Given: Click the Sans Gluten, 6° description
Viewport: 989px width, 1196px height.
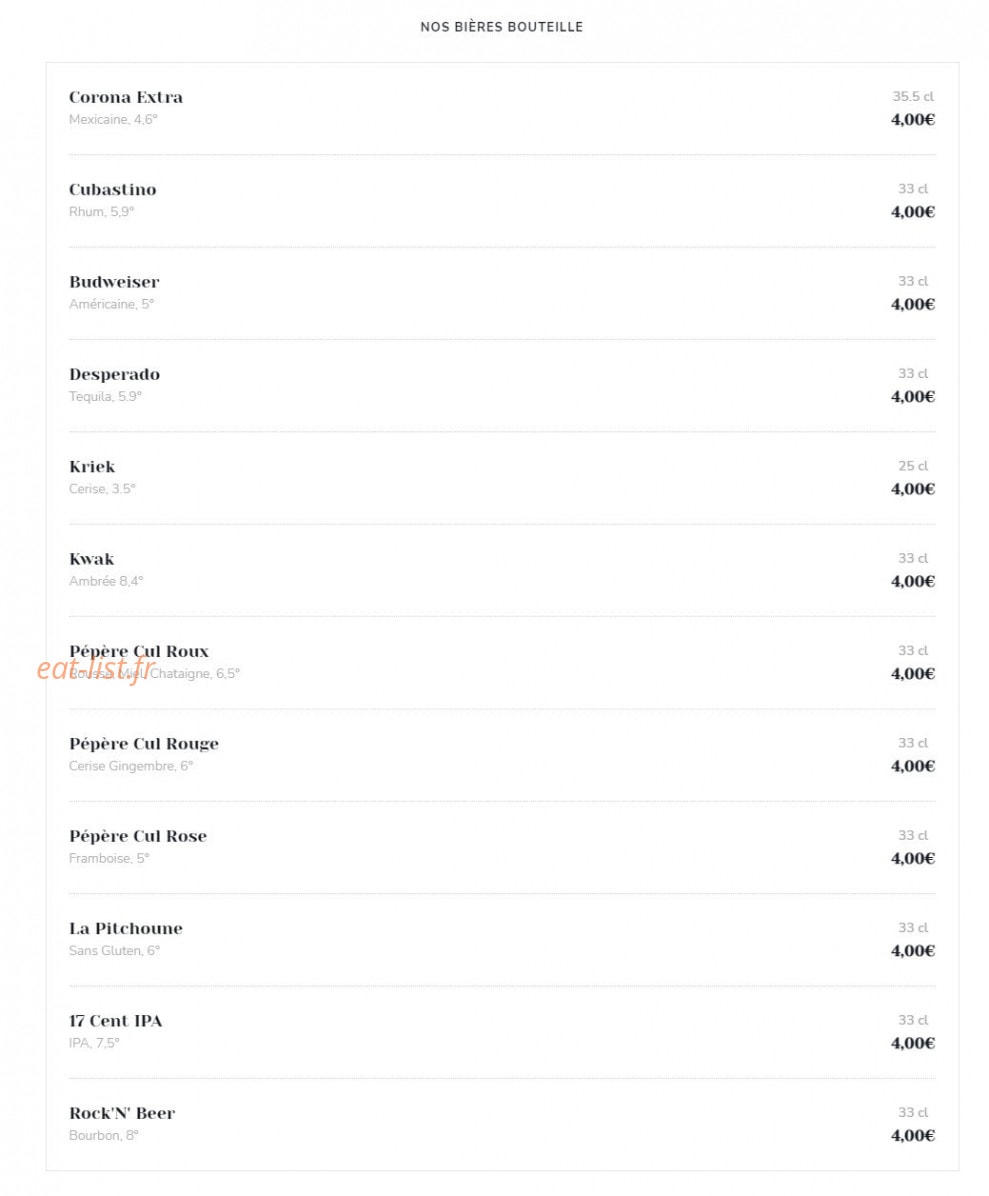Looking at the screenshot, I should tap(114, 951).
